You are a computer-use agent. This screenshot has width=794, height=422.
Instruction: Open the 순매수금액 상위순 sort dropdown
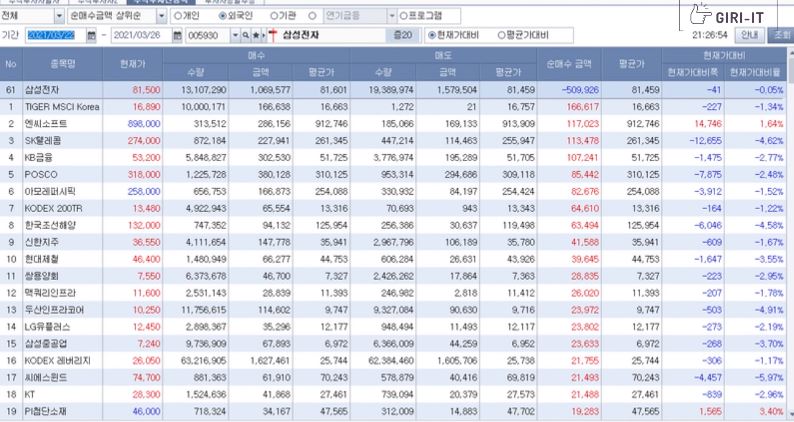[x=162, y=16]
